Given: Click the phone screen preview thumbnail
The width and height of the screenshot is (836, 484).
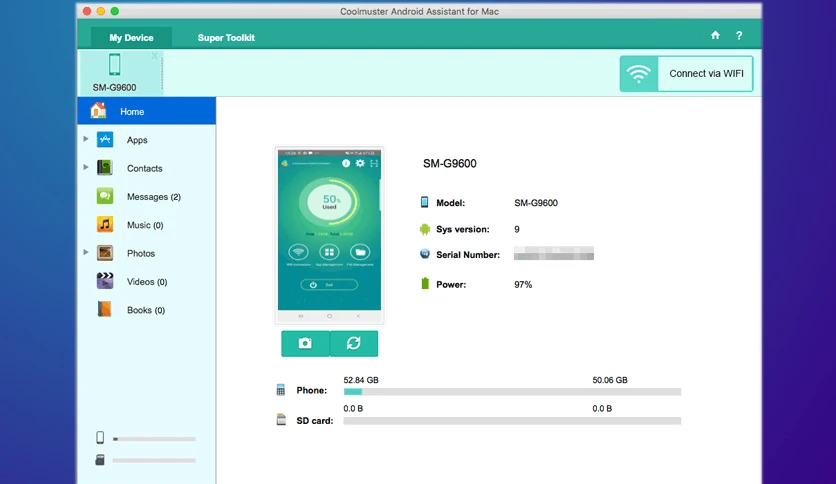Looking at the screenshot, I should [x=329, y=235].
